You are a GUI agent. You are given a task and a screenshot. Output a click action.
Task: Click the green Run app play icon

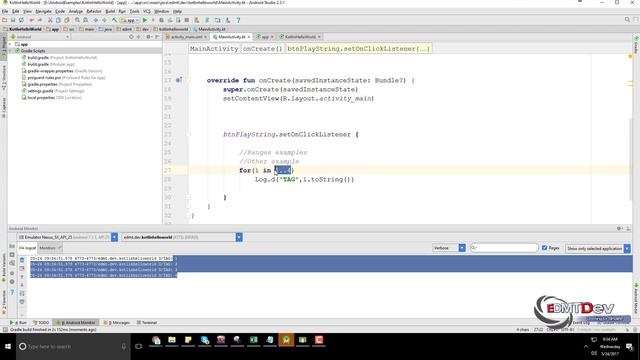pos(145,20)
